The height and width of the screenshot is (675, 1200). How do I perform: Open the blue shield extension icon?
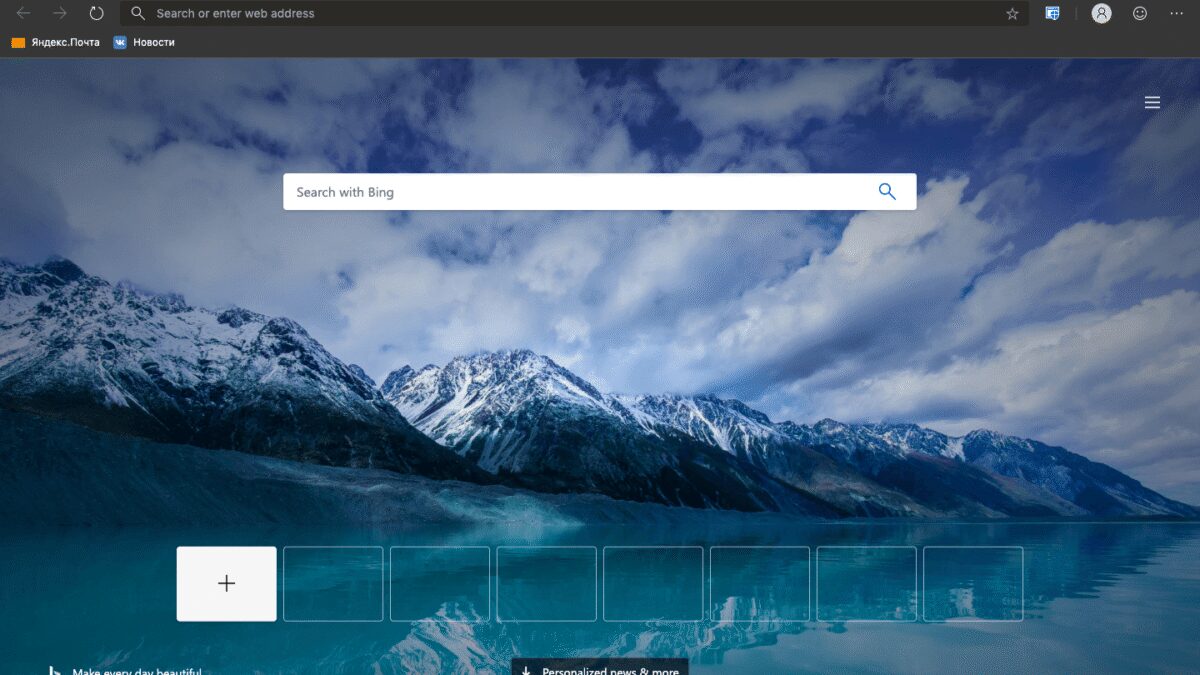[x=1052, y=14]
